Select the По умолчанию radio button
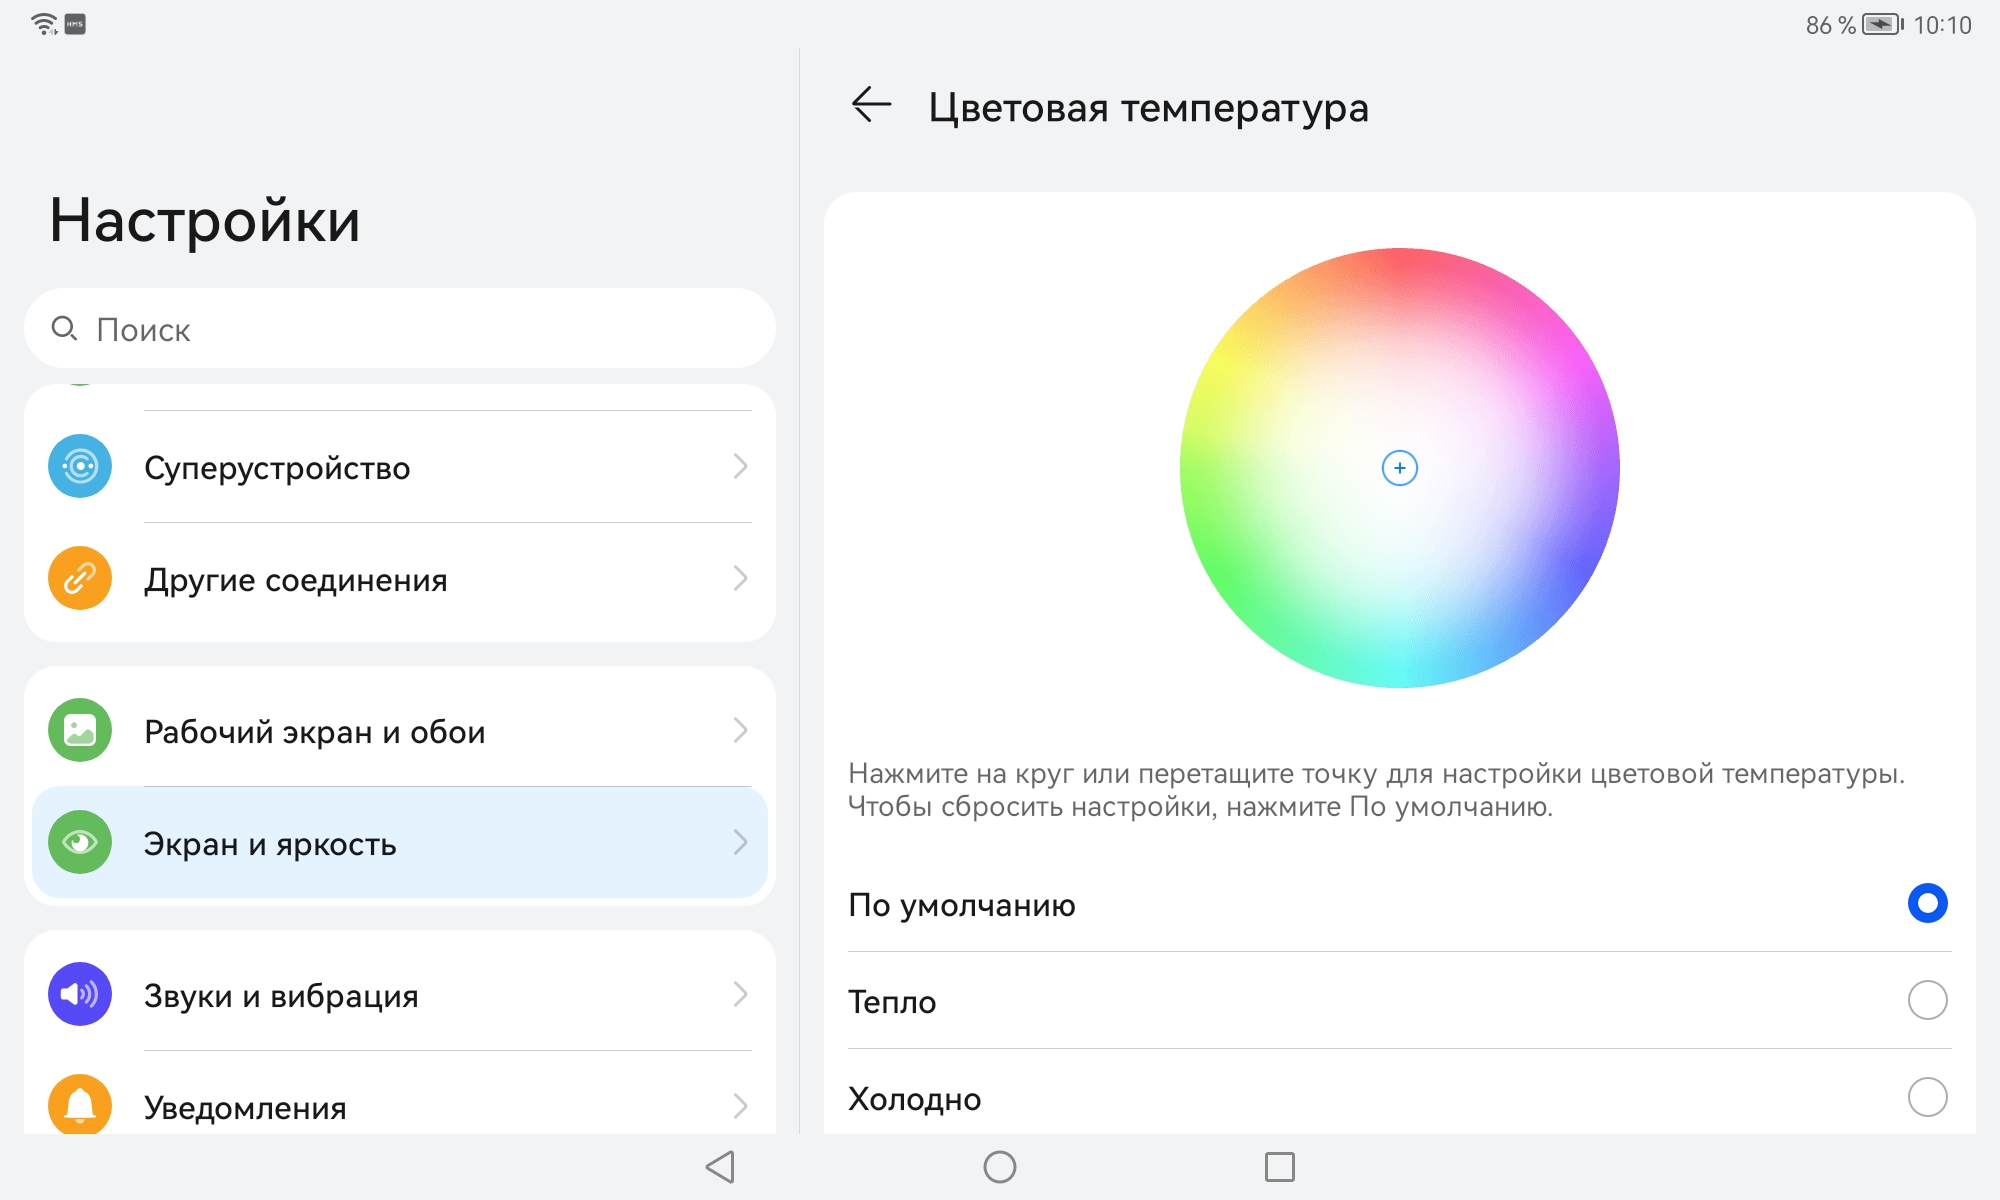 pyautogui.click(x=1927, y=903)
